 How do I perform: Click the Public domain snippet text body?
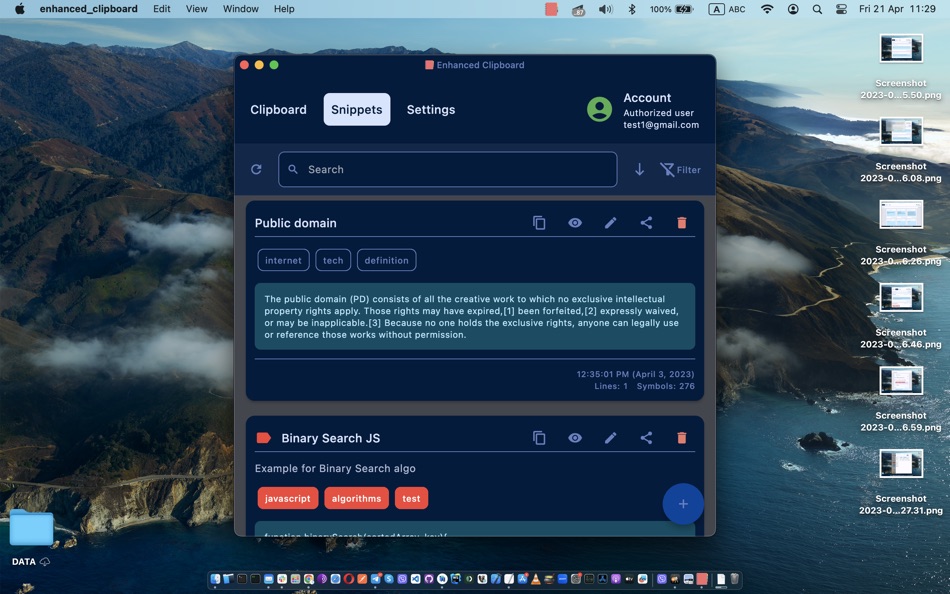(474, 316)
